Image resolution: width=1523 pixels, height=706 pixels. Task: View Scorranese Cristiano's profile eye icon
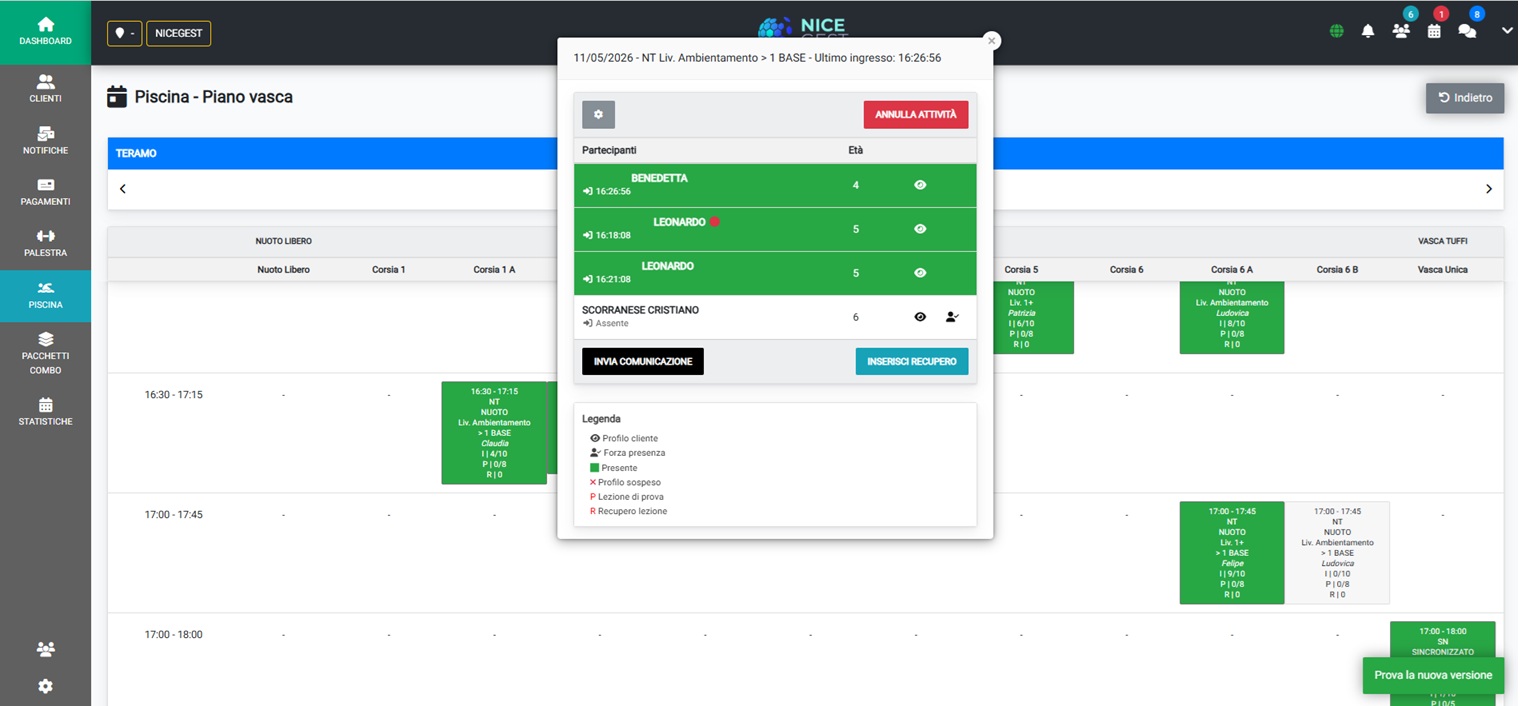coord(920,317)
